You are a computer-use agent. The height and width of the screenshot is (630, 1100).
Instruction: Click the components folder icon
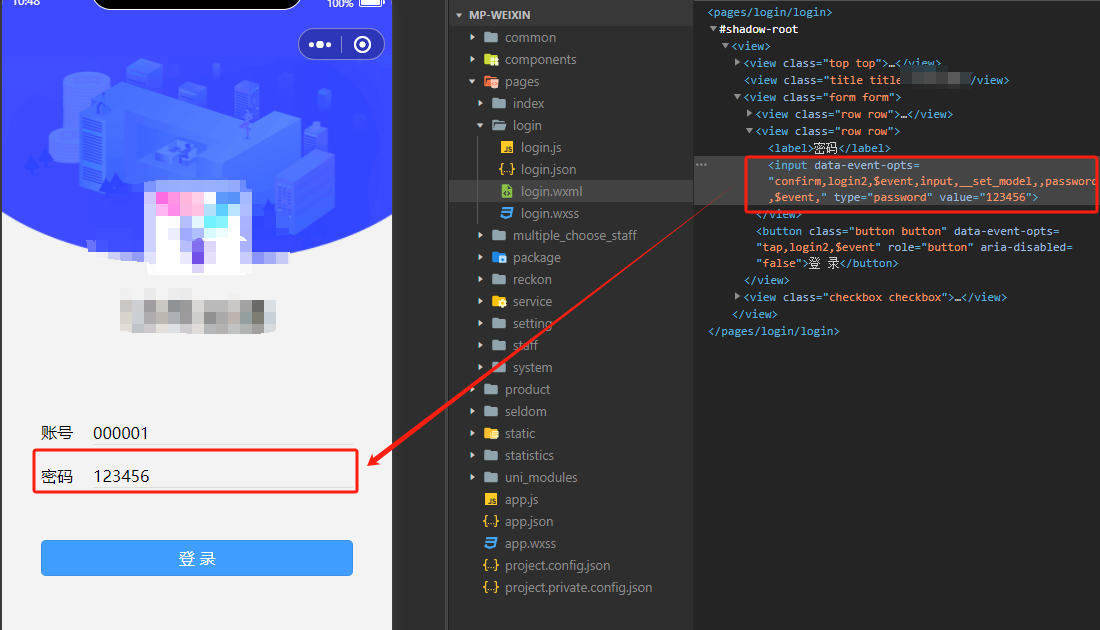491,60
